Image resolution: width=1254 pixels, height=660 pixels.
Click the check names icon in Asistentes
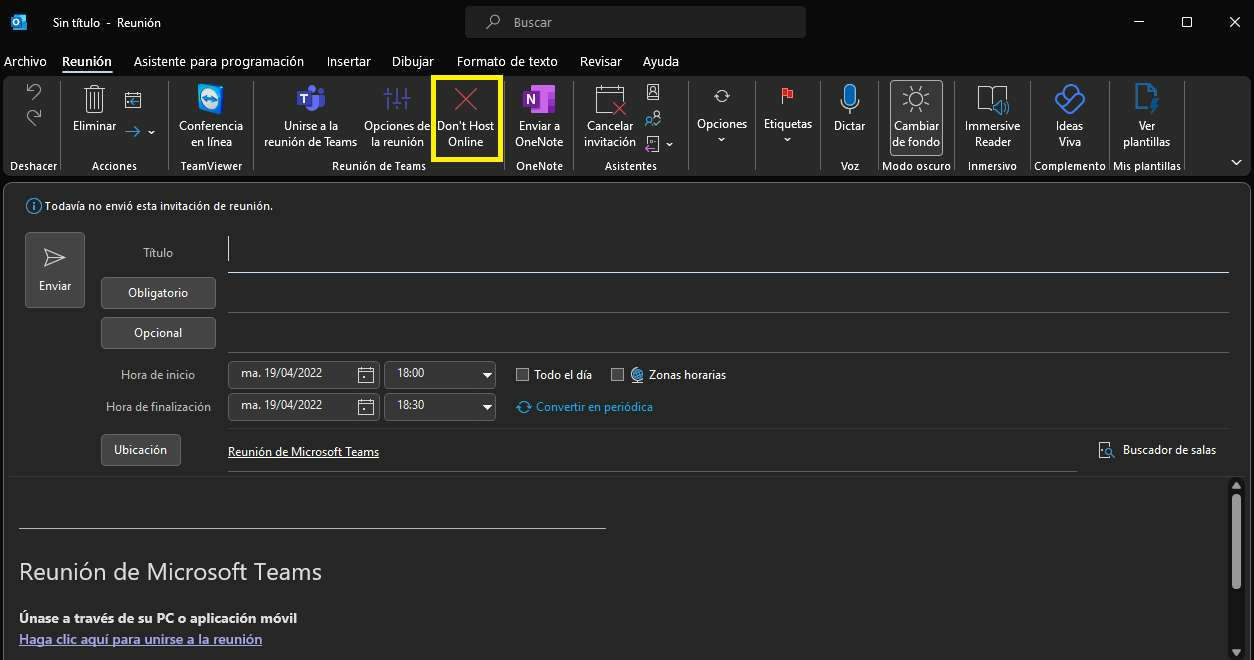point(653,118)
